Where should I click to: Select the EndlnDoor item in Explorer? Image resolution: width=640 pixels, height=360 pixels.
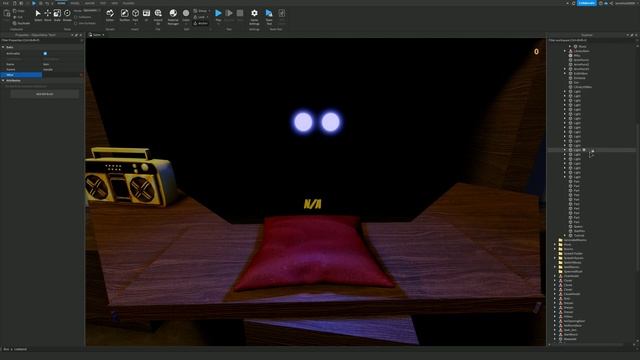click(580, 73)
